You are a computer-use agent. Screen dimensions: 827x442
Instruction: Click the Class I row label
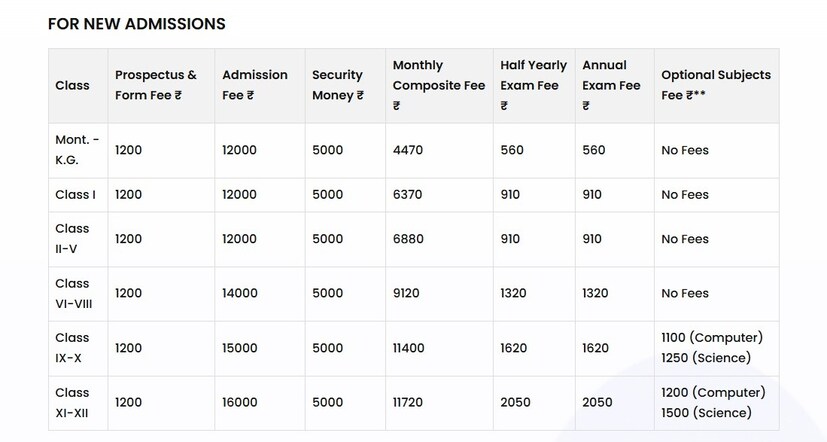click(75, 194)
